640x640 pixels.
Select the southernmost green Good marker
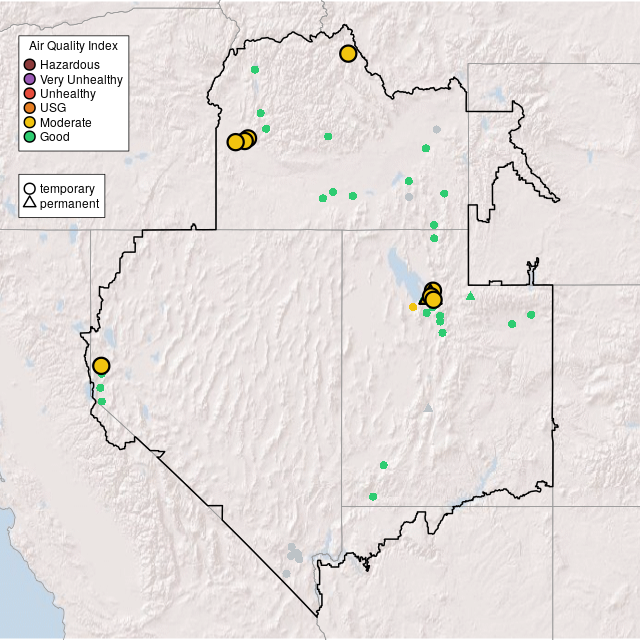373,496
